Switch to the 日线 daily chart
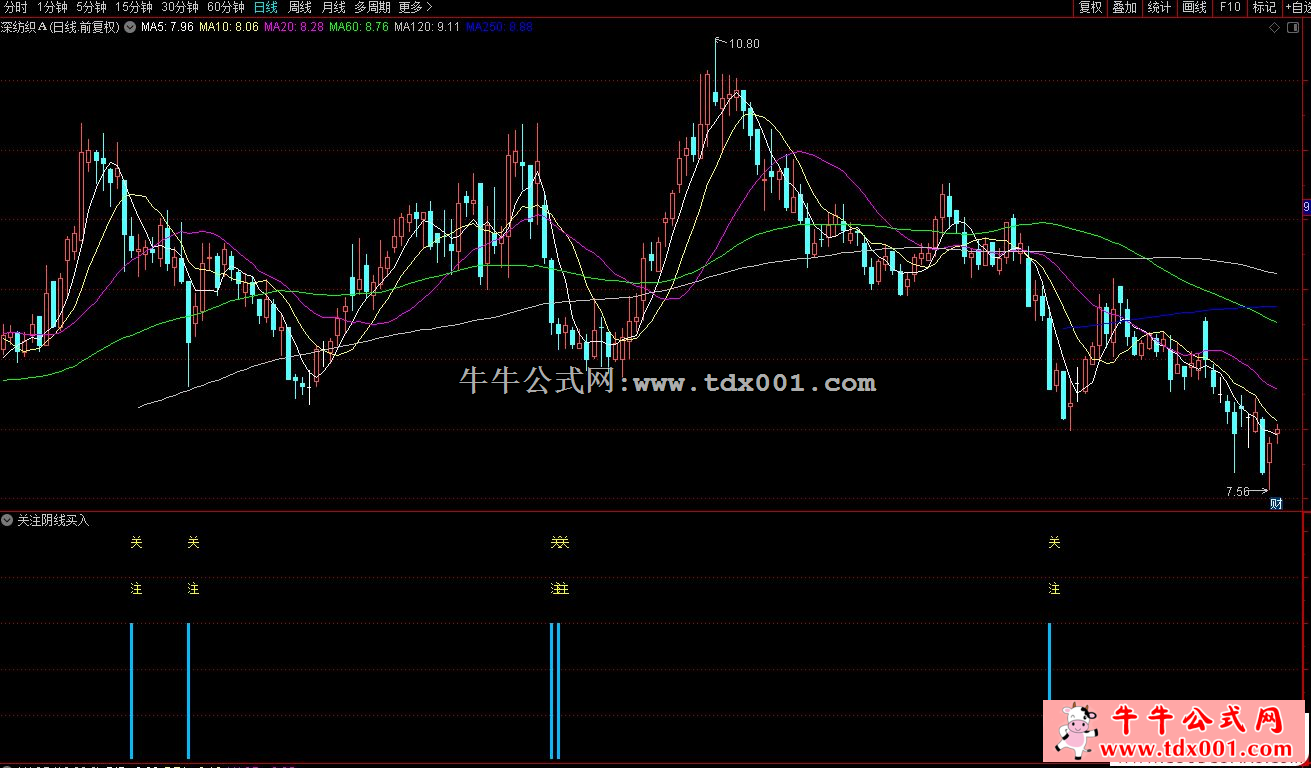This screenshot has width=1311, height=768. pos(265,7)
